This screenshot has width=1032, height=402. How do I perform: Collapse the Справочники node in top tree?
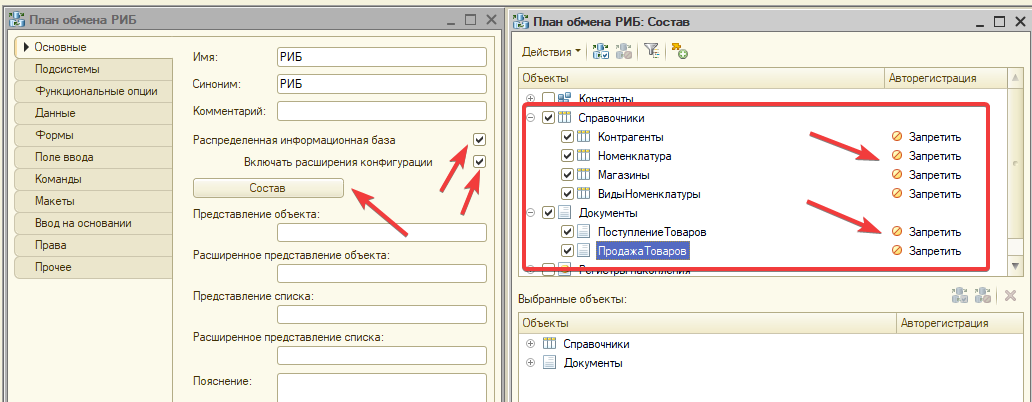[x=530, y=118]
